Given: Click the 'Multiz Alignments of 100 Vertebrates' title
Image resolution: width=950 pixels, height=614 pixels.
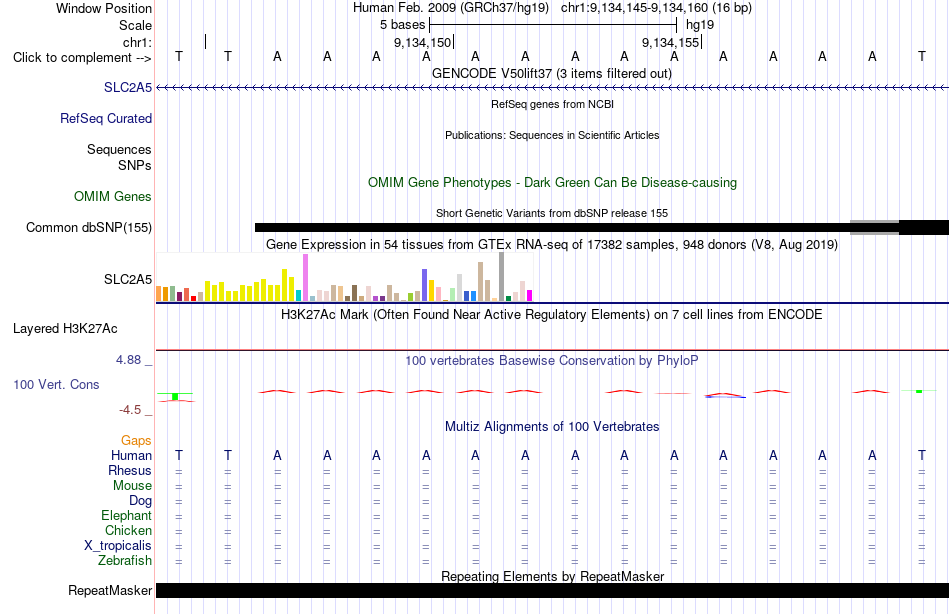Looking at the screenshot, I should click(x=552, y=426).
